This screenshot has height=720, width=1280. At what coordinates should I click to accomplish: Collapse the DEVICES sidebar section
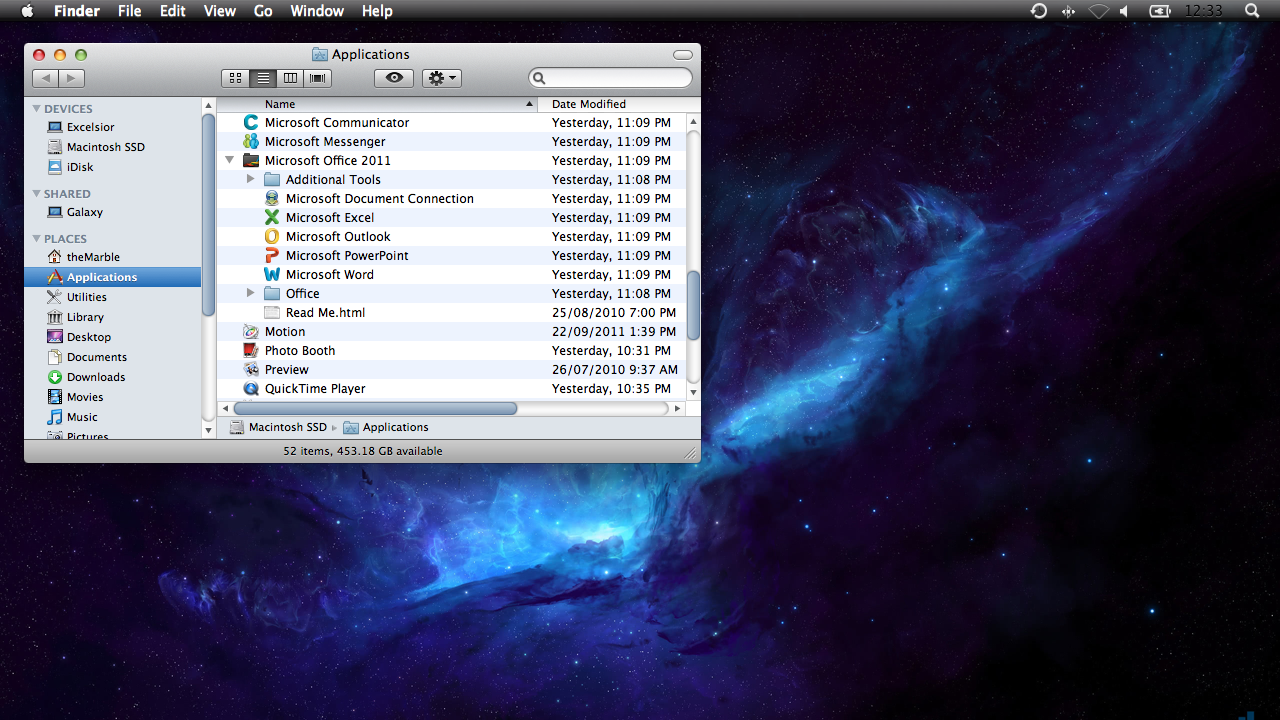(x=37, y=109)
